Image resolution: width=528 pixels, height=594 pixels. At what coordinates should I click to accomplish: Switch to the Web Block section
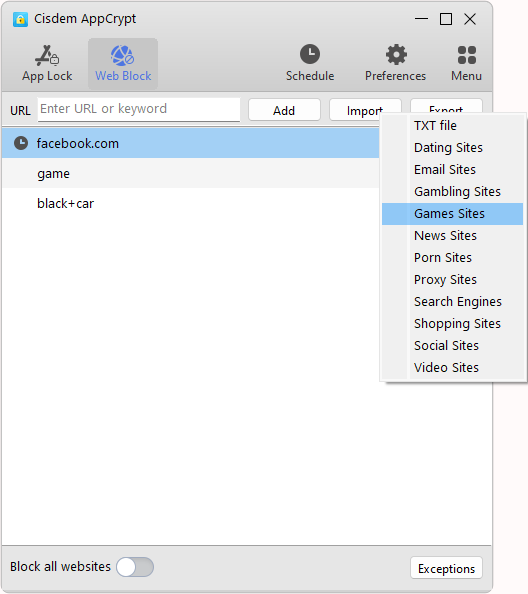pyautogui.click(x=123, y=64)
